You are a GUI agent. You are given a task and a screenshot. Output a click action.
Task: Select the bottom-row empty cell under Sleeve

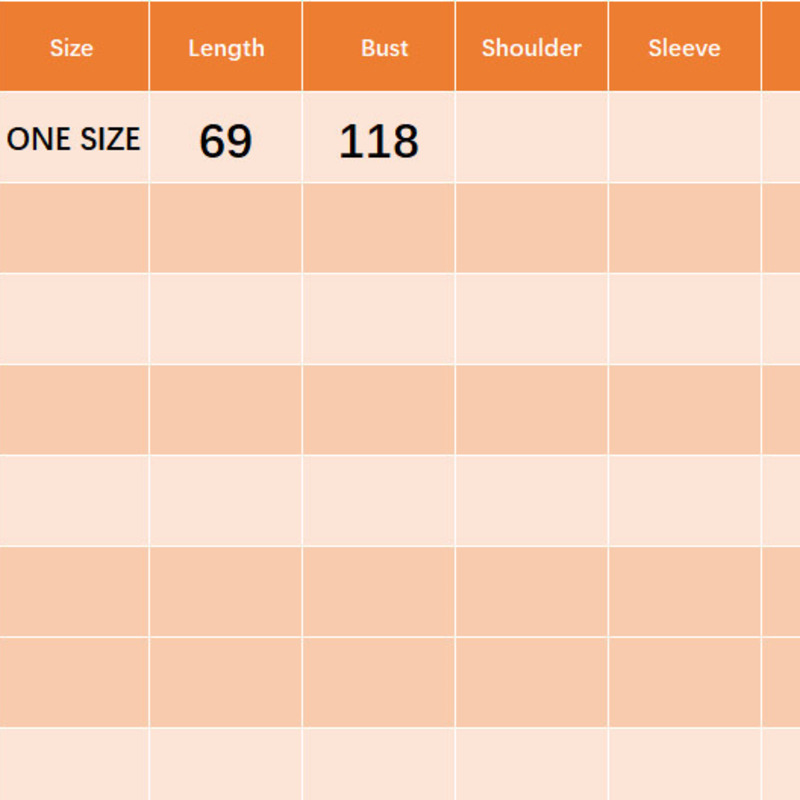point(684,764)
